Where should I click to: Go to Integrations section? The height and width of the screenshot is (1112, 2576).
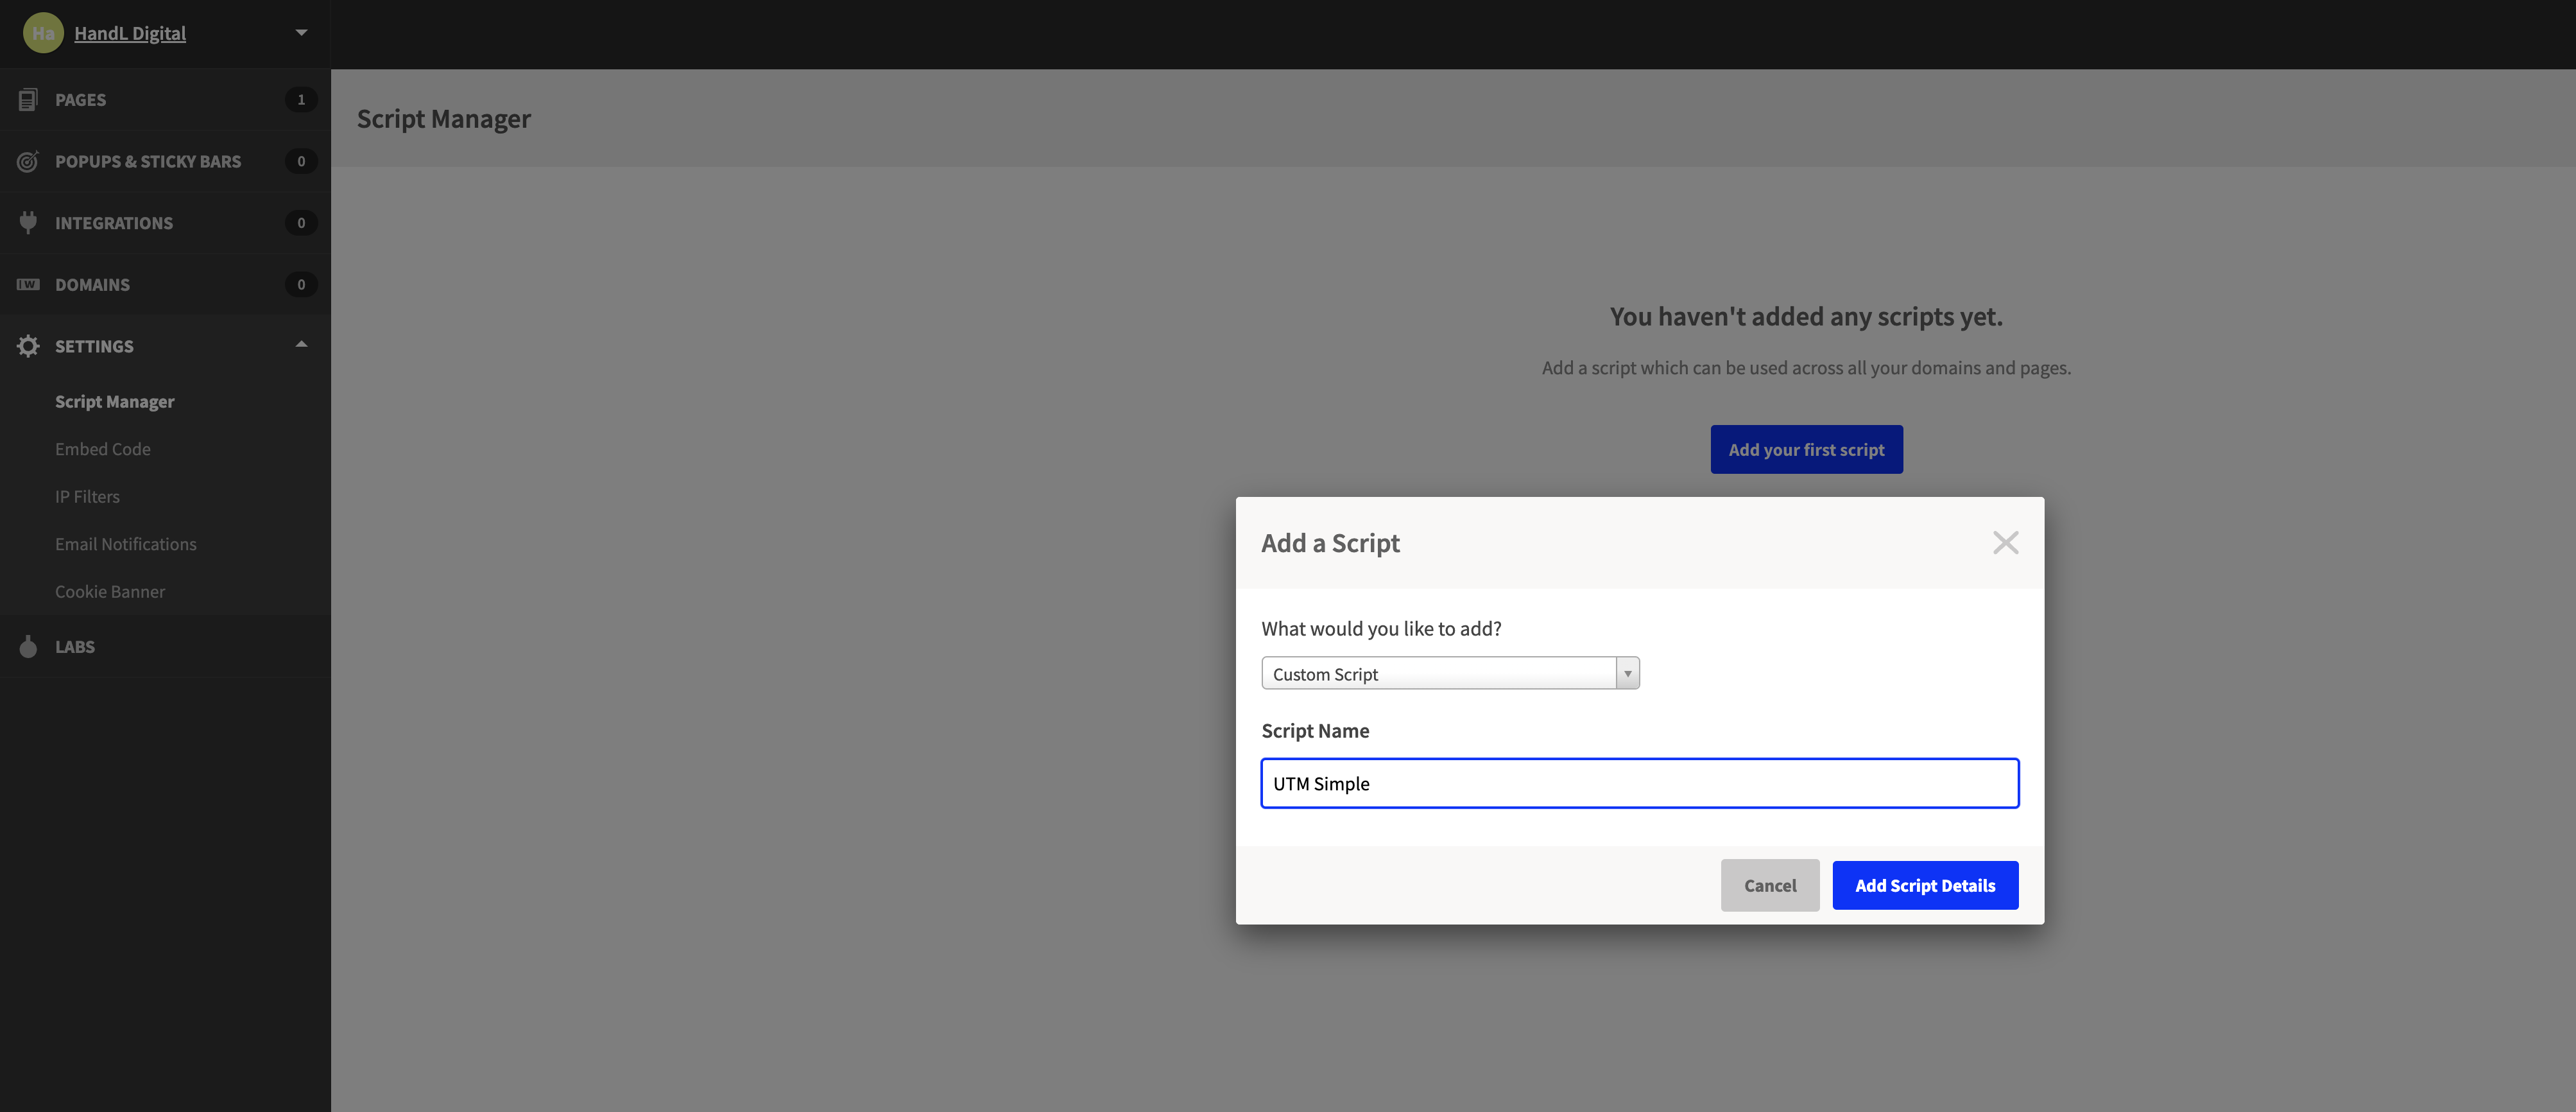(165, 222)
